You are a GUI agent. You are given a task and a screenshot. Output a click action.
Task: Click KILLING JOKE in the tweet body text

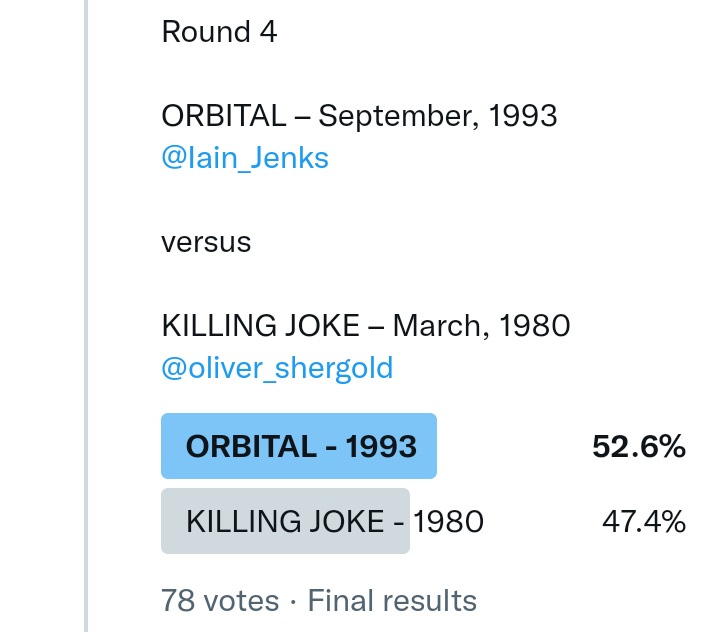pos(259,326)
